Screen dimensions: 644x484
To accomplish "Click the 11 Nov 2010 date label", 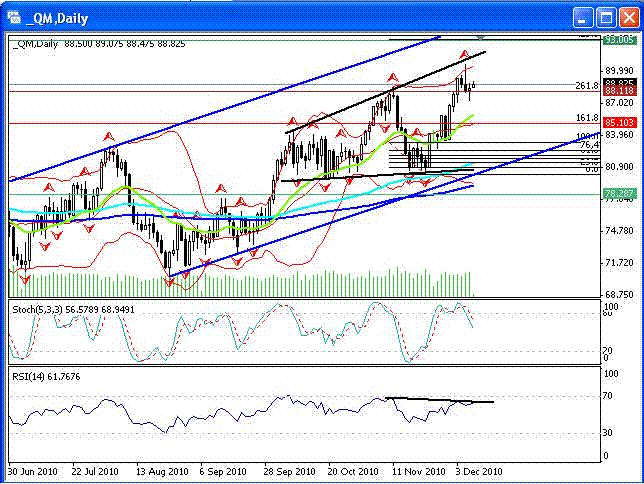I will pyautogui.click(x=419, y=471).
